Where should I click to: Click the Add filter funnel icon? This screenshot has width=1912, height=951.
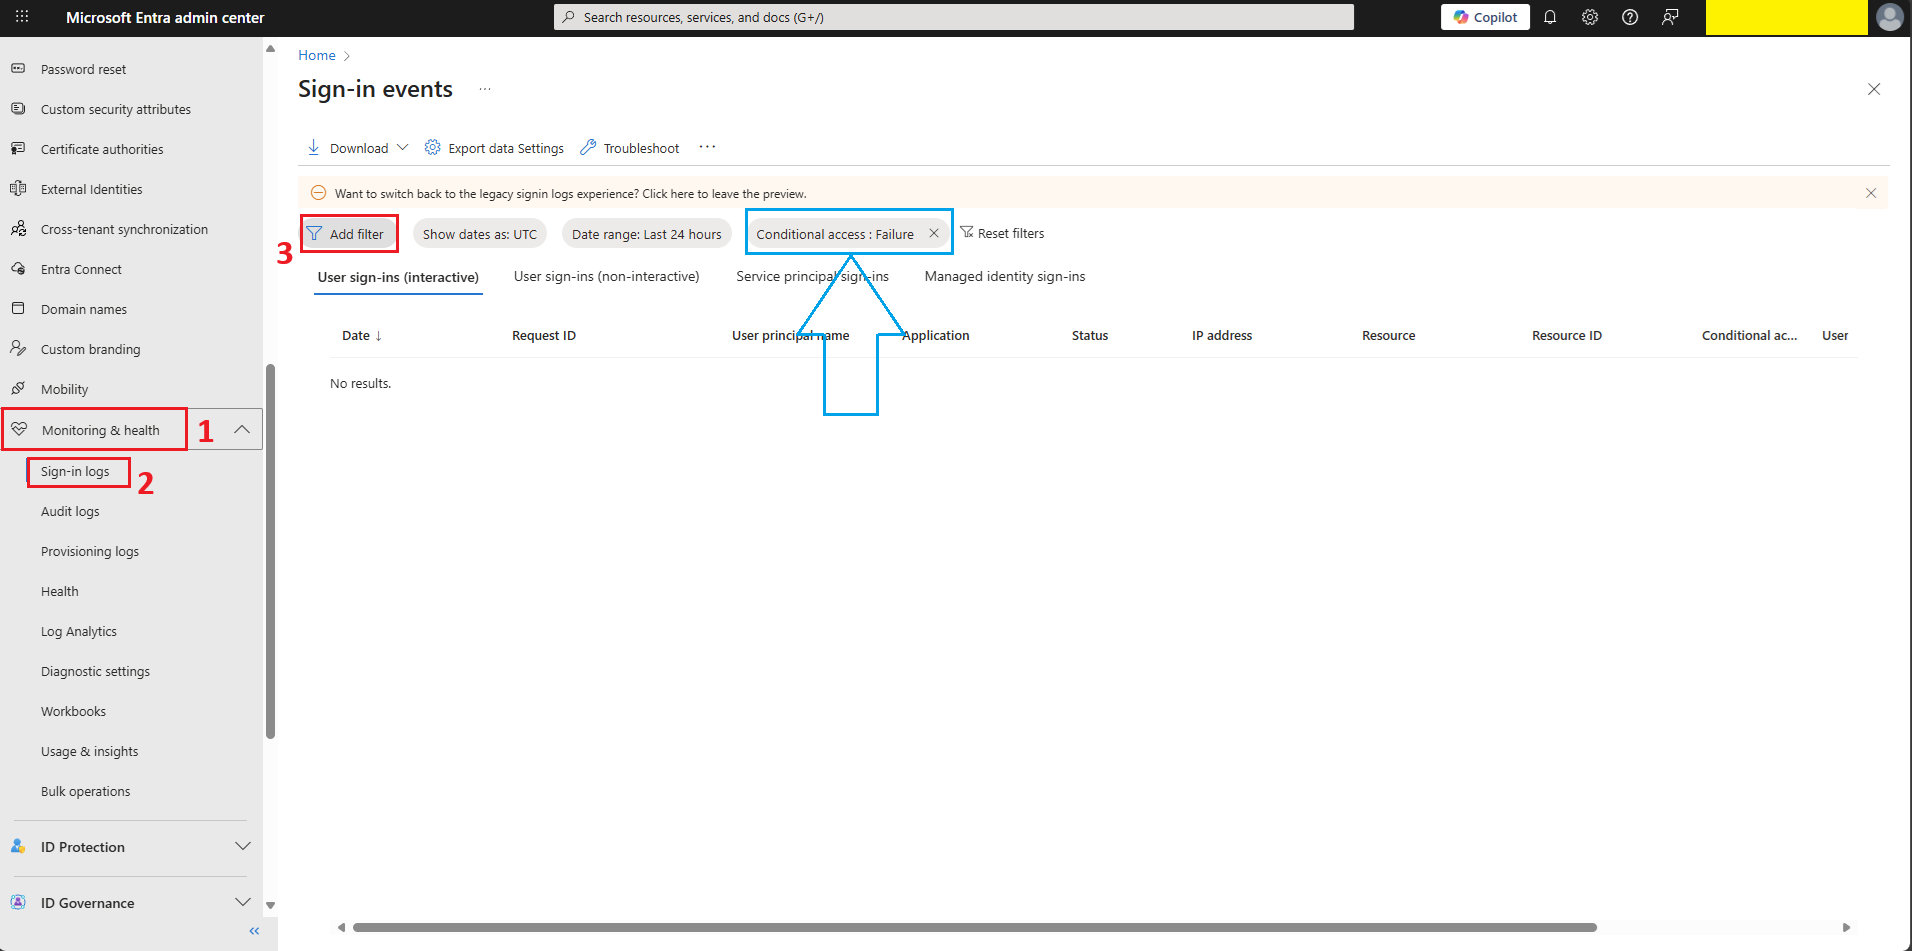pyautogui.click(x=315, y=233)
